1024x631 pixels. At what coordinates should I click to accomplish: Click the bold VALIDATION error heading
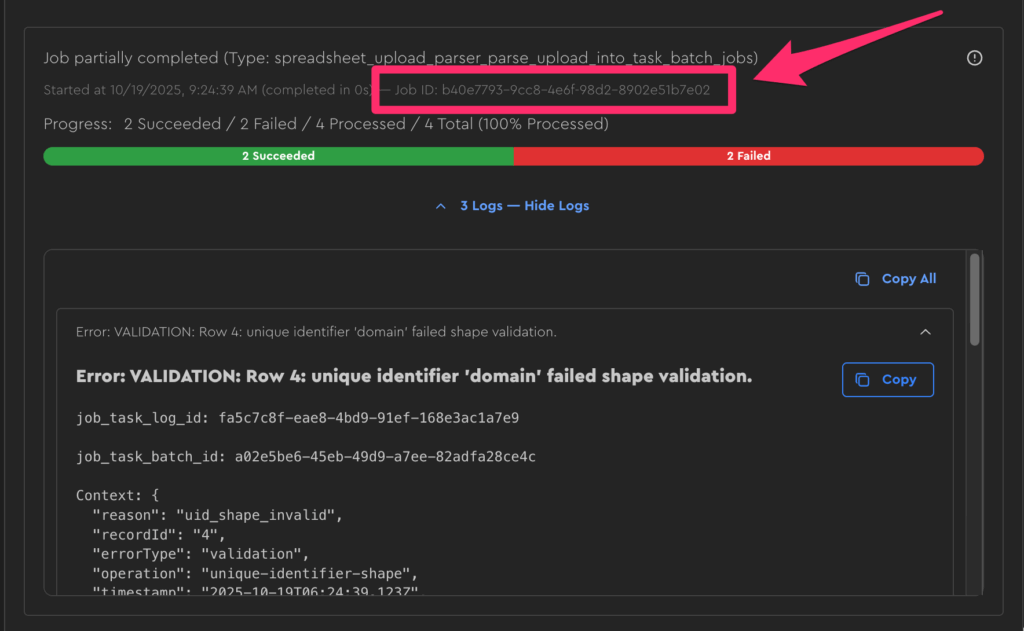(414, 377)
